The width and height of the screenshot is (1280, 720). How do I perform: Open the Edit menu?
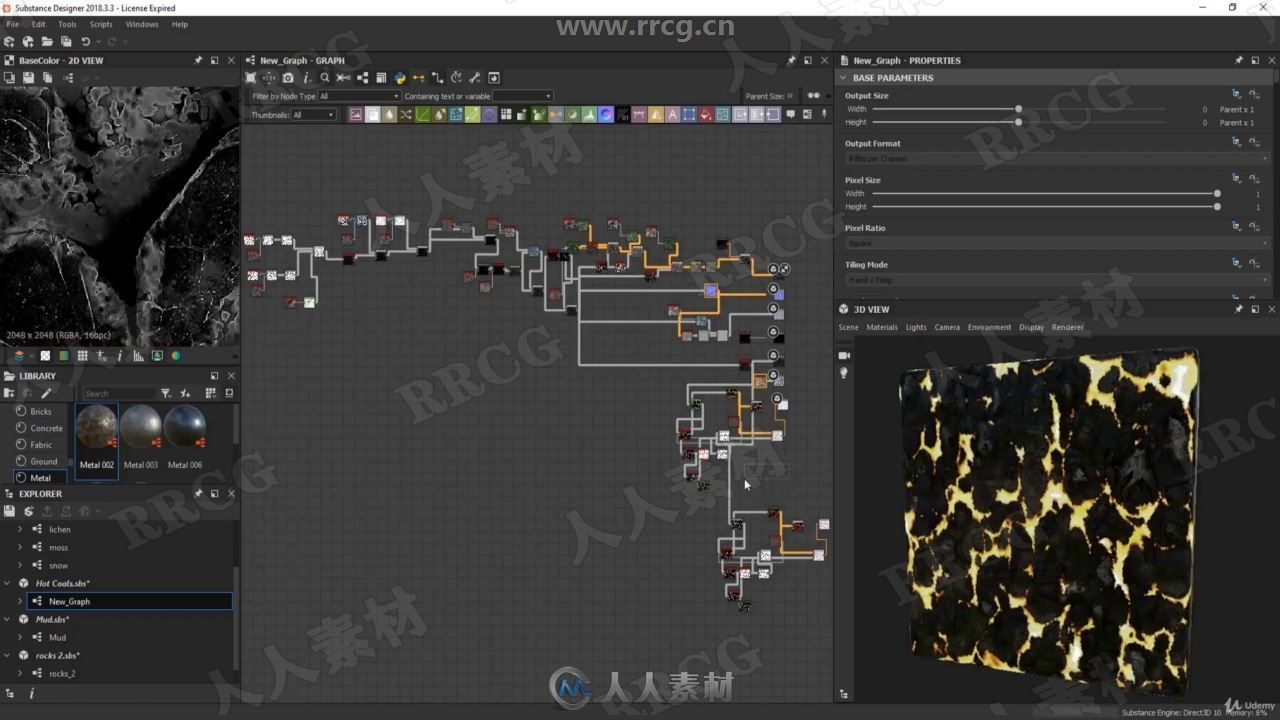[x=38, y=24]
